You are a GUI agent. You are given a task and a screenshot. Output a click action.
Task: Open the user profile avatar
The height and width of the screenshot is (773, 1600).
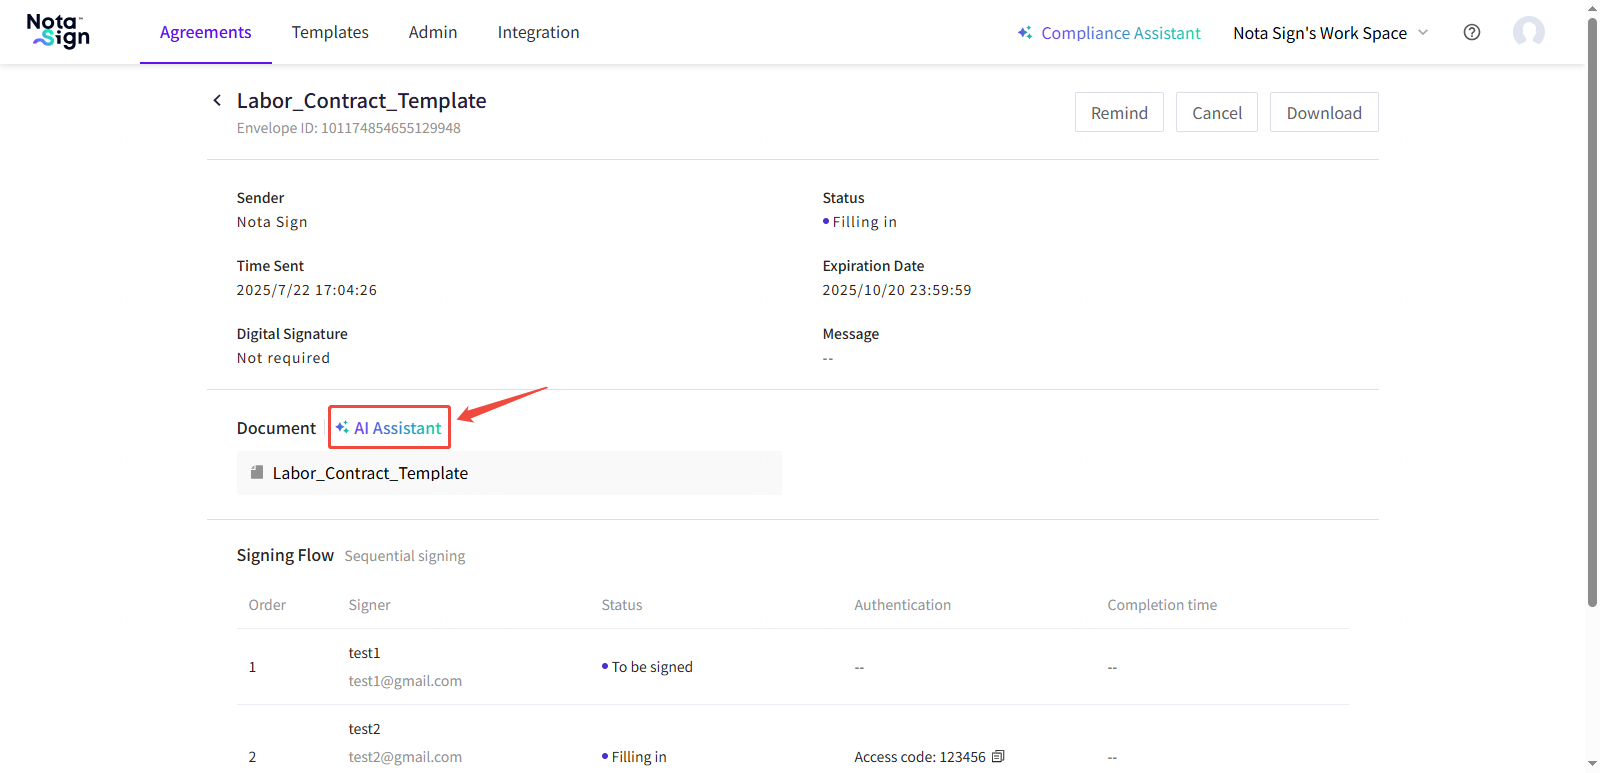(1528, 32)
